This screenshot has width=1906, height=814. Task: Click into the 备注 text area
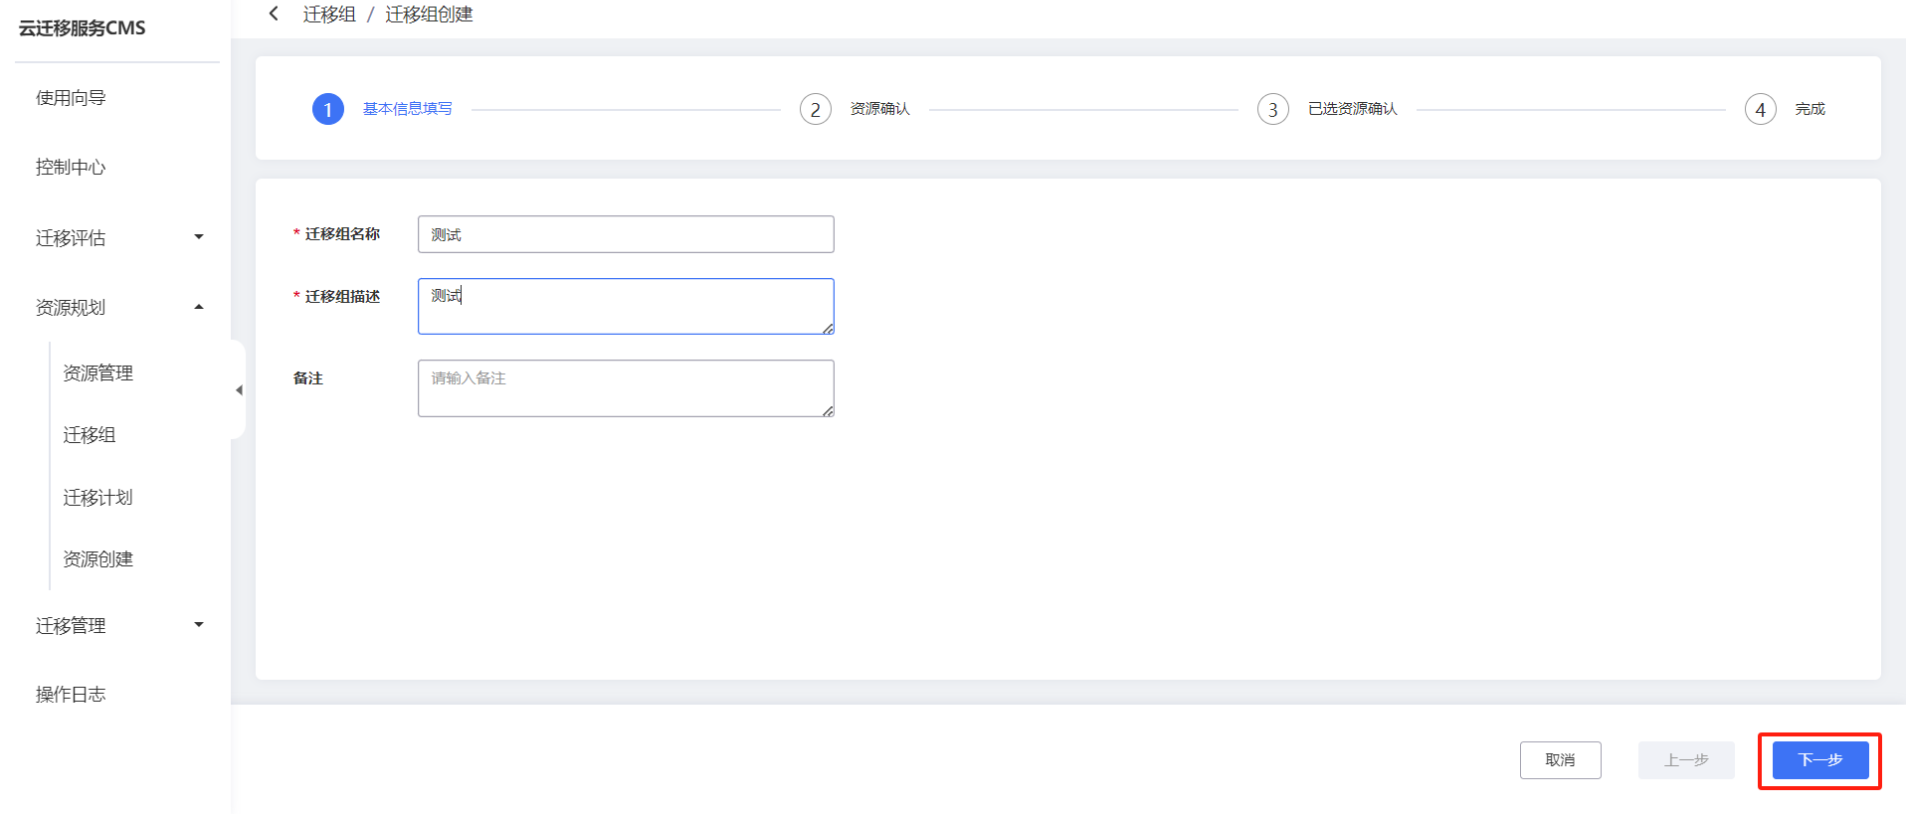626,388
